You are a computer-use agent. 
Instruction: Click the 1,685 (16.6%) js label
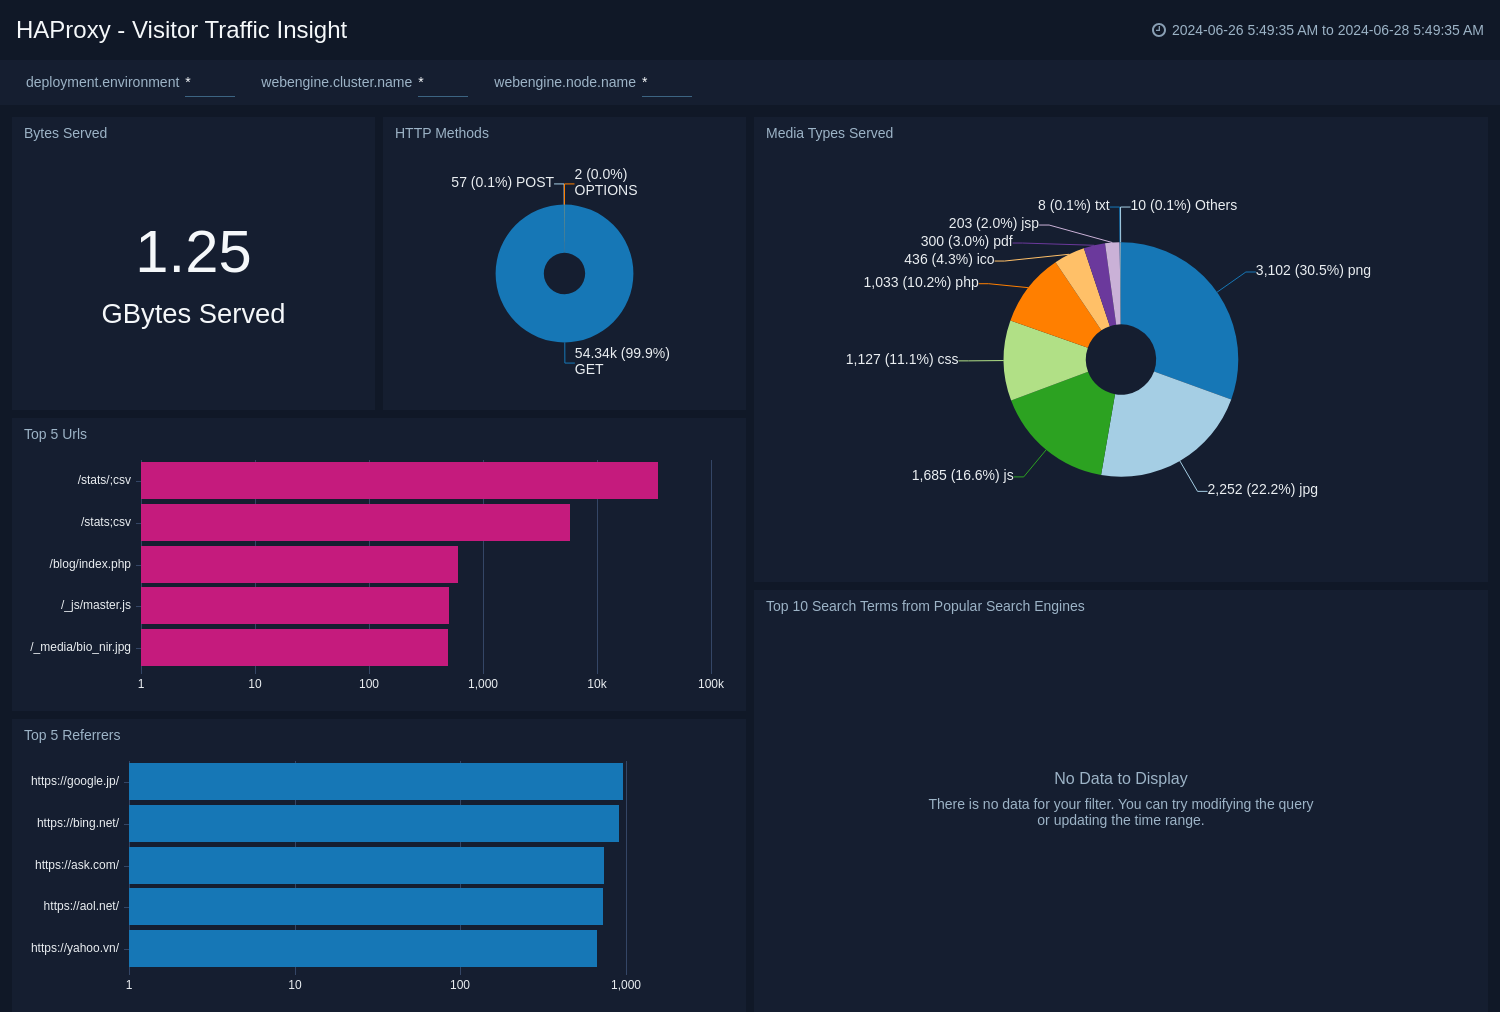(x=962, y=475)
